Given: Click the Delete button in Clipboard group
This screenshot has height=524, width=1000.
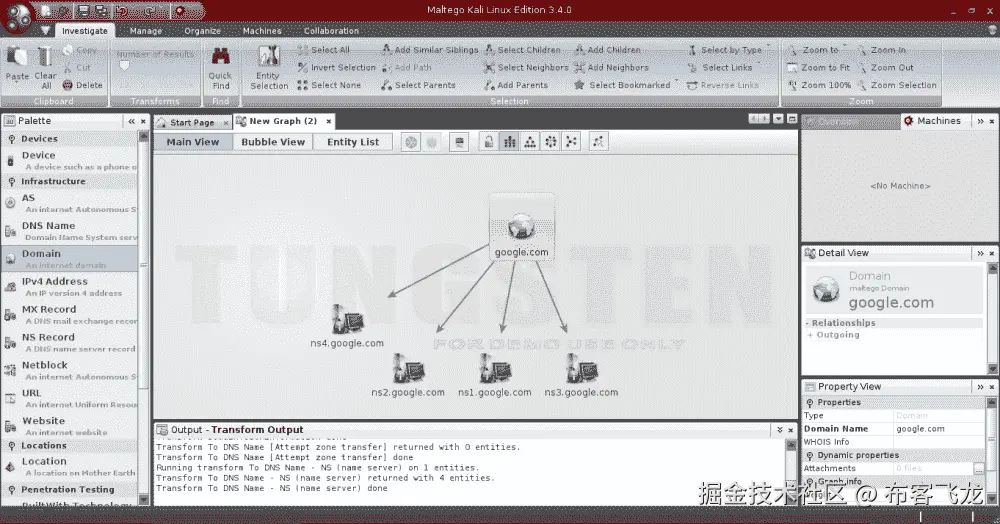Looking at the screenshot, I should pyautogui.click(x=82, y=85).
